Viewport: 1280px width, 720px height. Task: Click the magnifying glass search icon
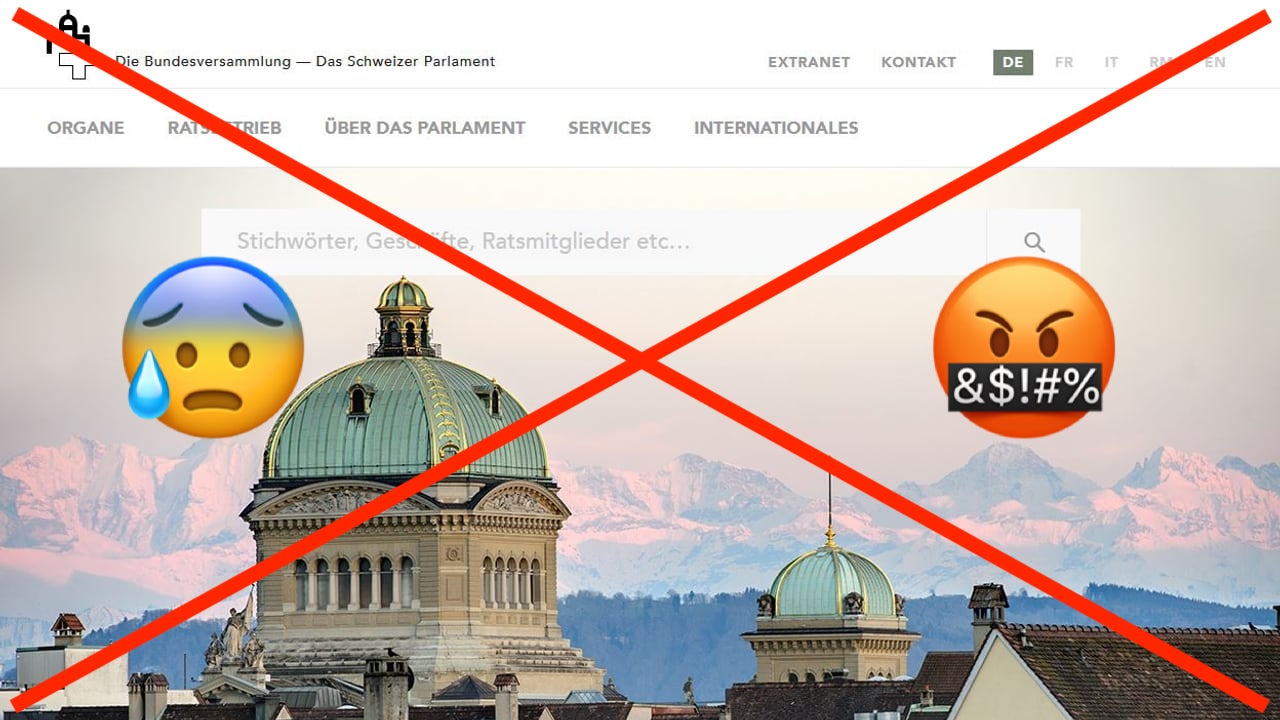point(1034,242)
